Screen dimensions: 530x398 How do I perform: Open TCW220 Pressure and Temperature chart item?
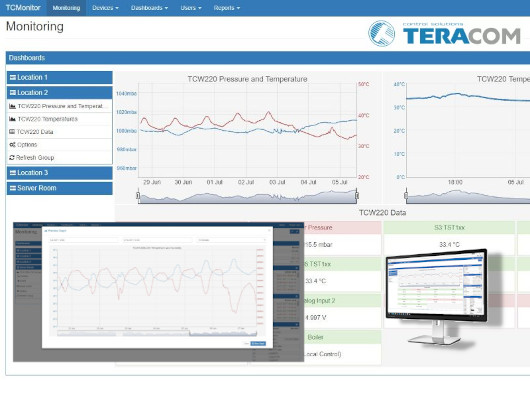click(x=59, y=106)
